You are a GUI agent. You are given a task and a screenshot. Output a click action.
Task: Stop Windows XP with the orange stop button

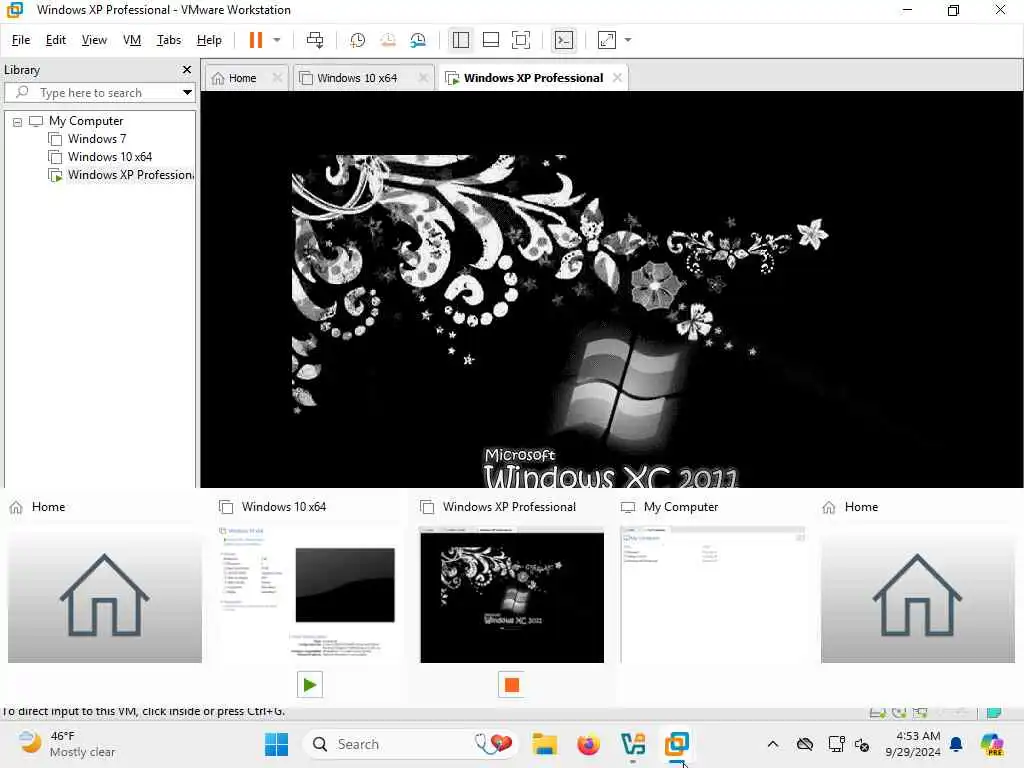(511, 684)
